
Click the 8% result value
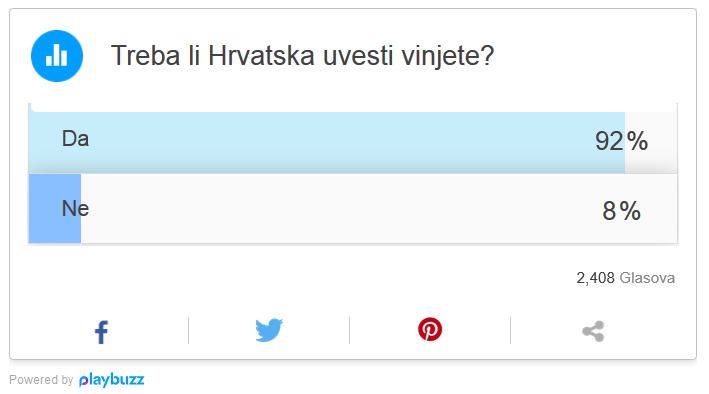click(621, 211)
